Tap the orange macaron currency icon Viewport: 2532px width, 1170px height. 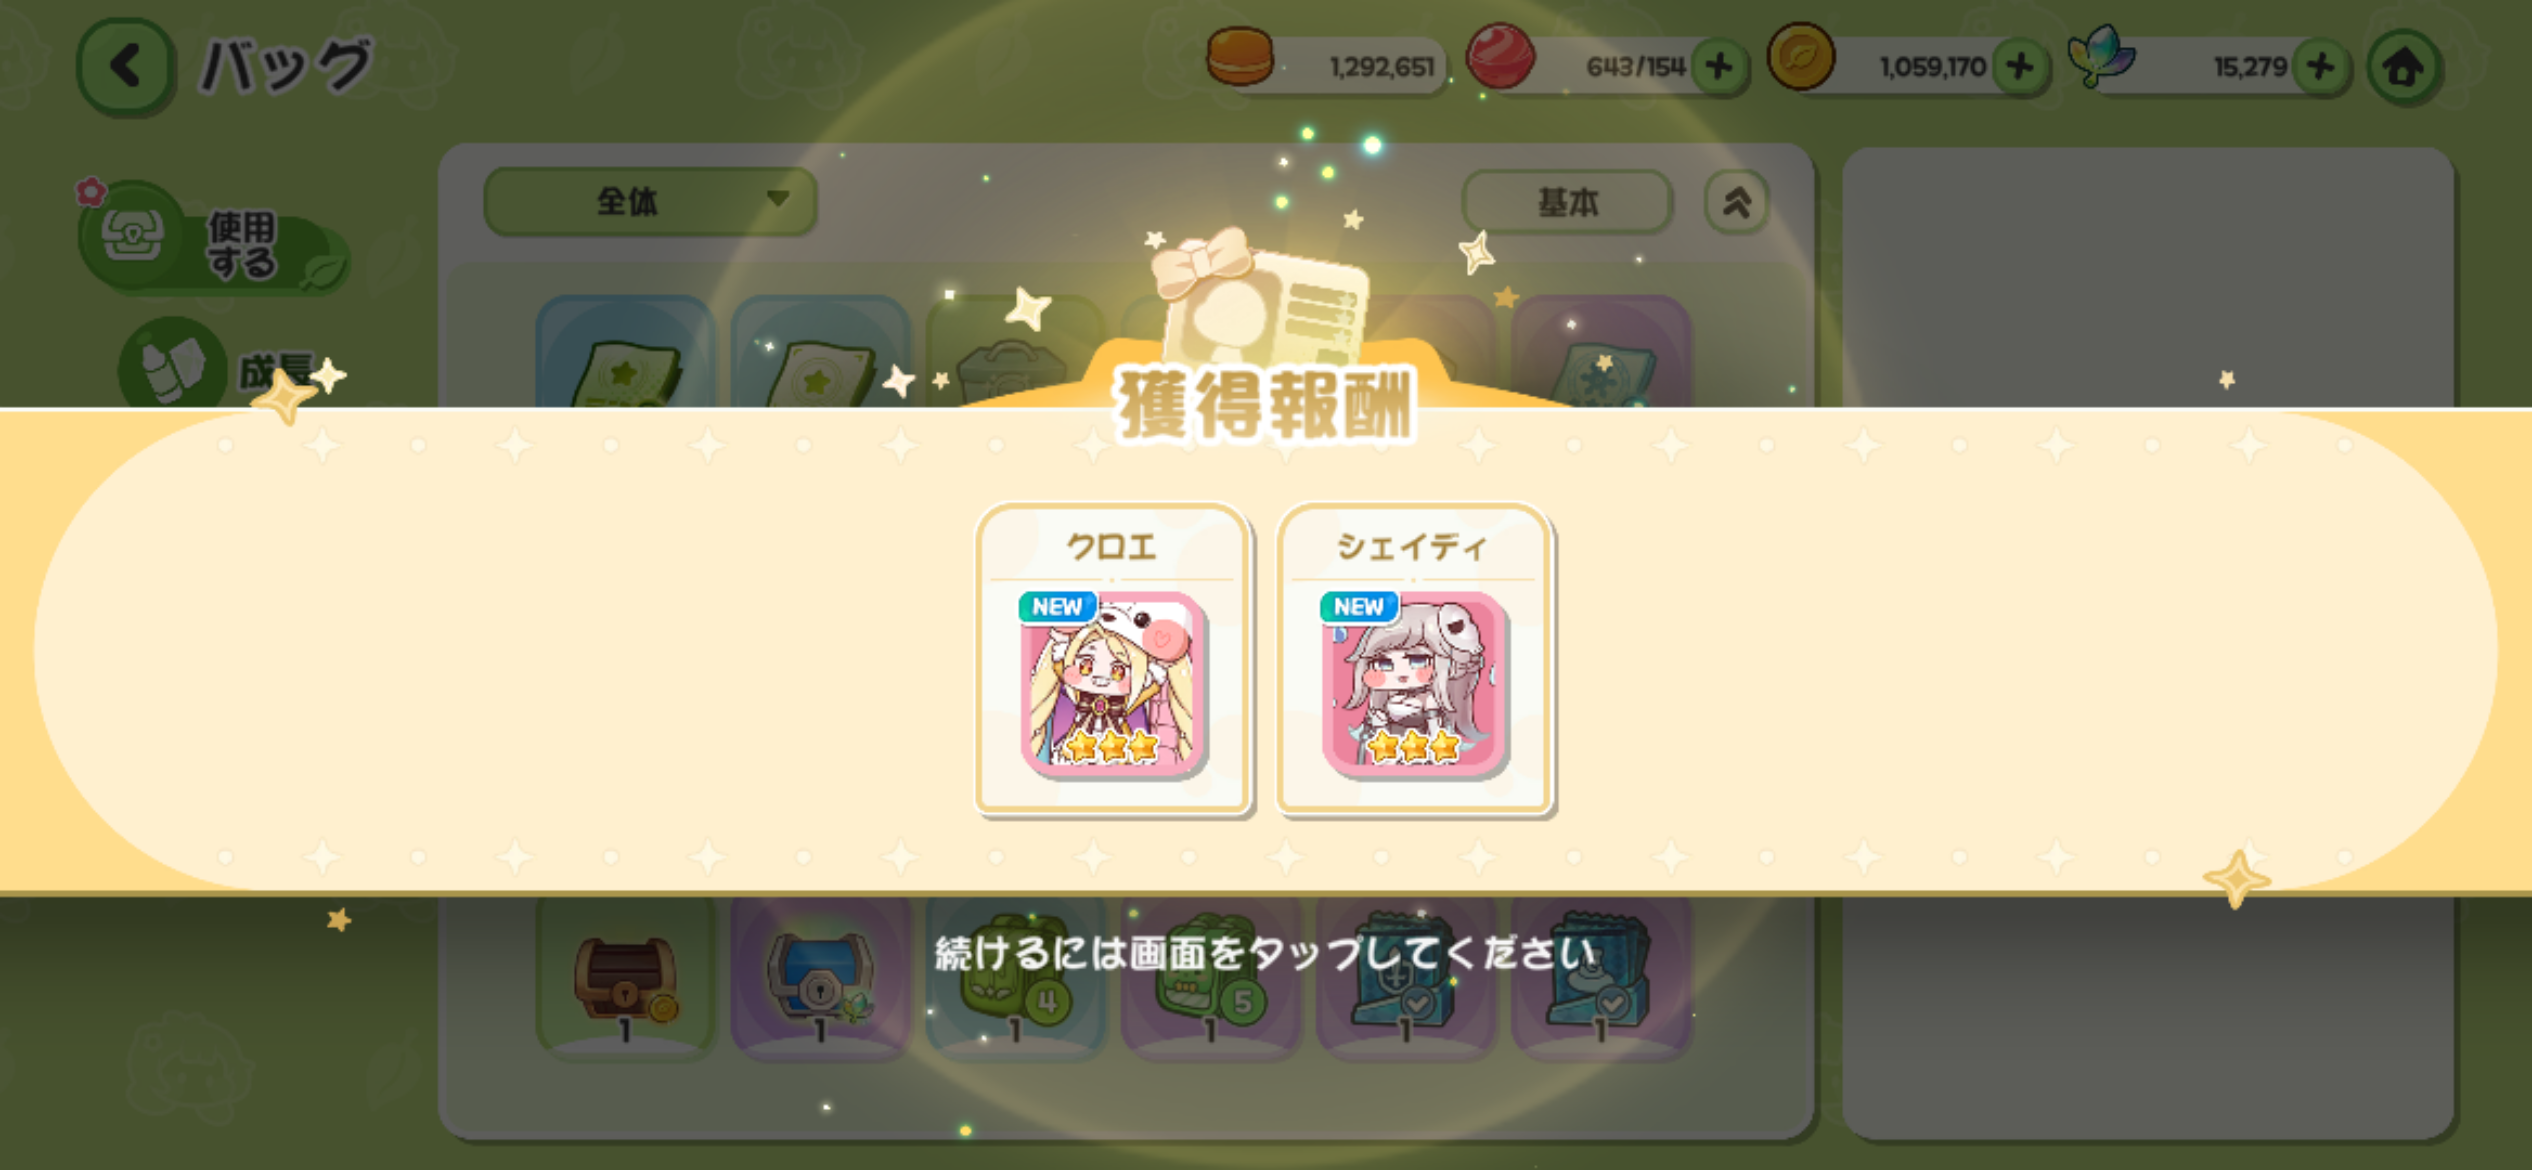(1240, 56)
